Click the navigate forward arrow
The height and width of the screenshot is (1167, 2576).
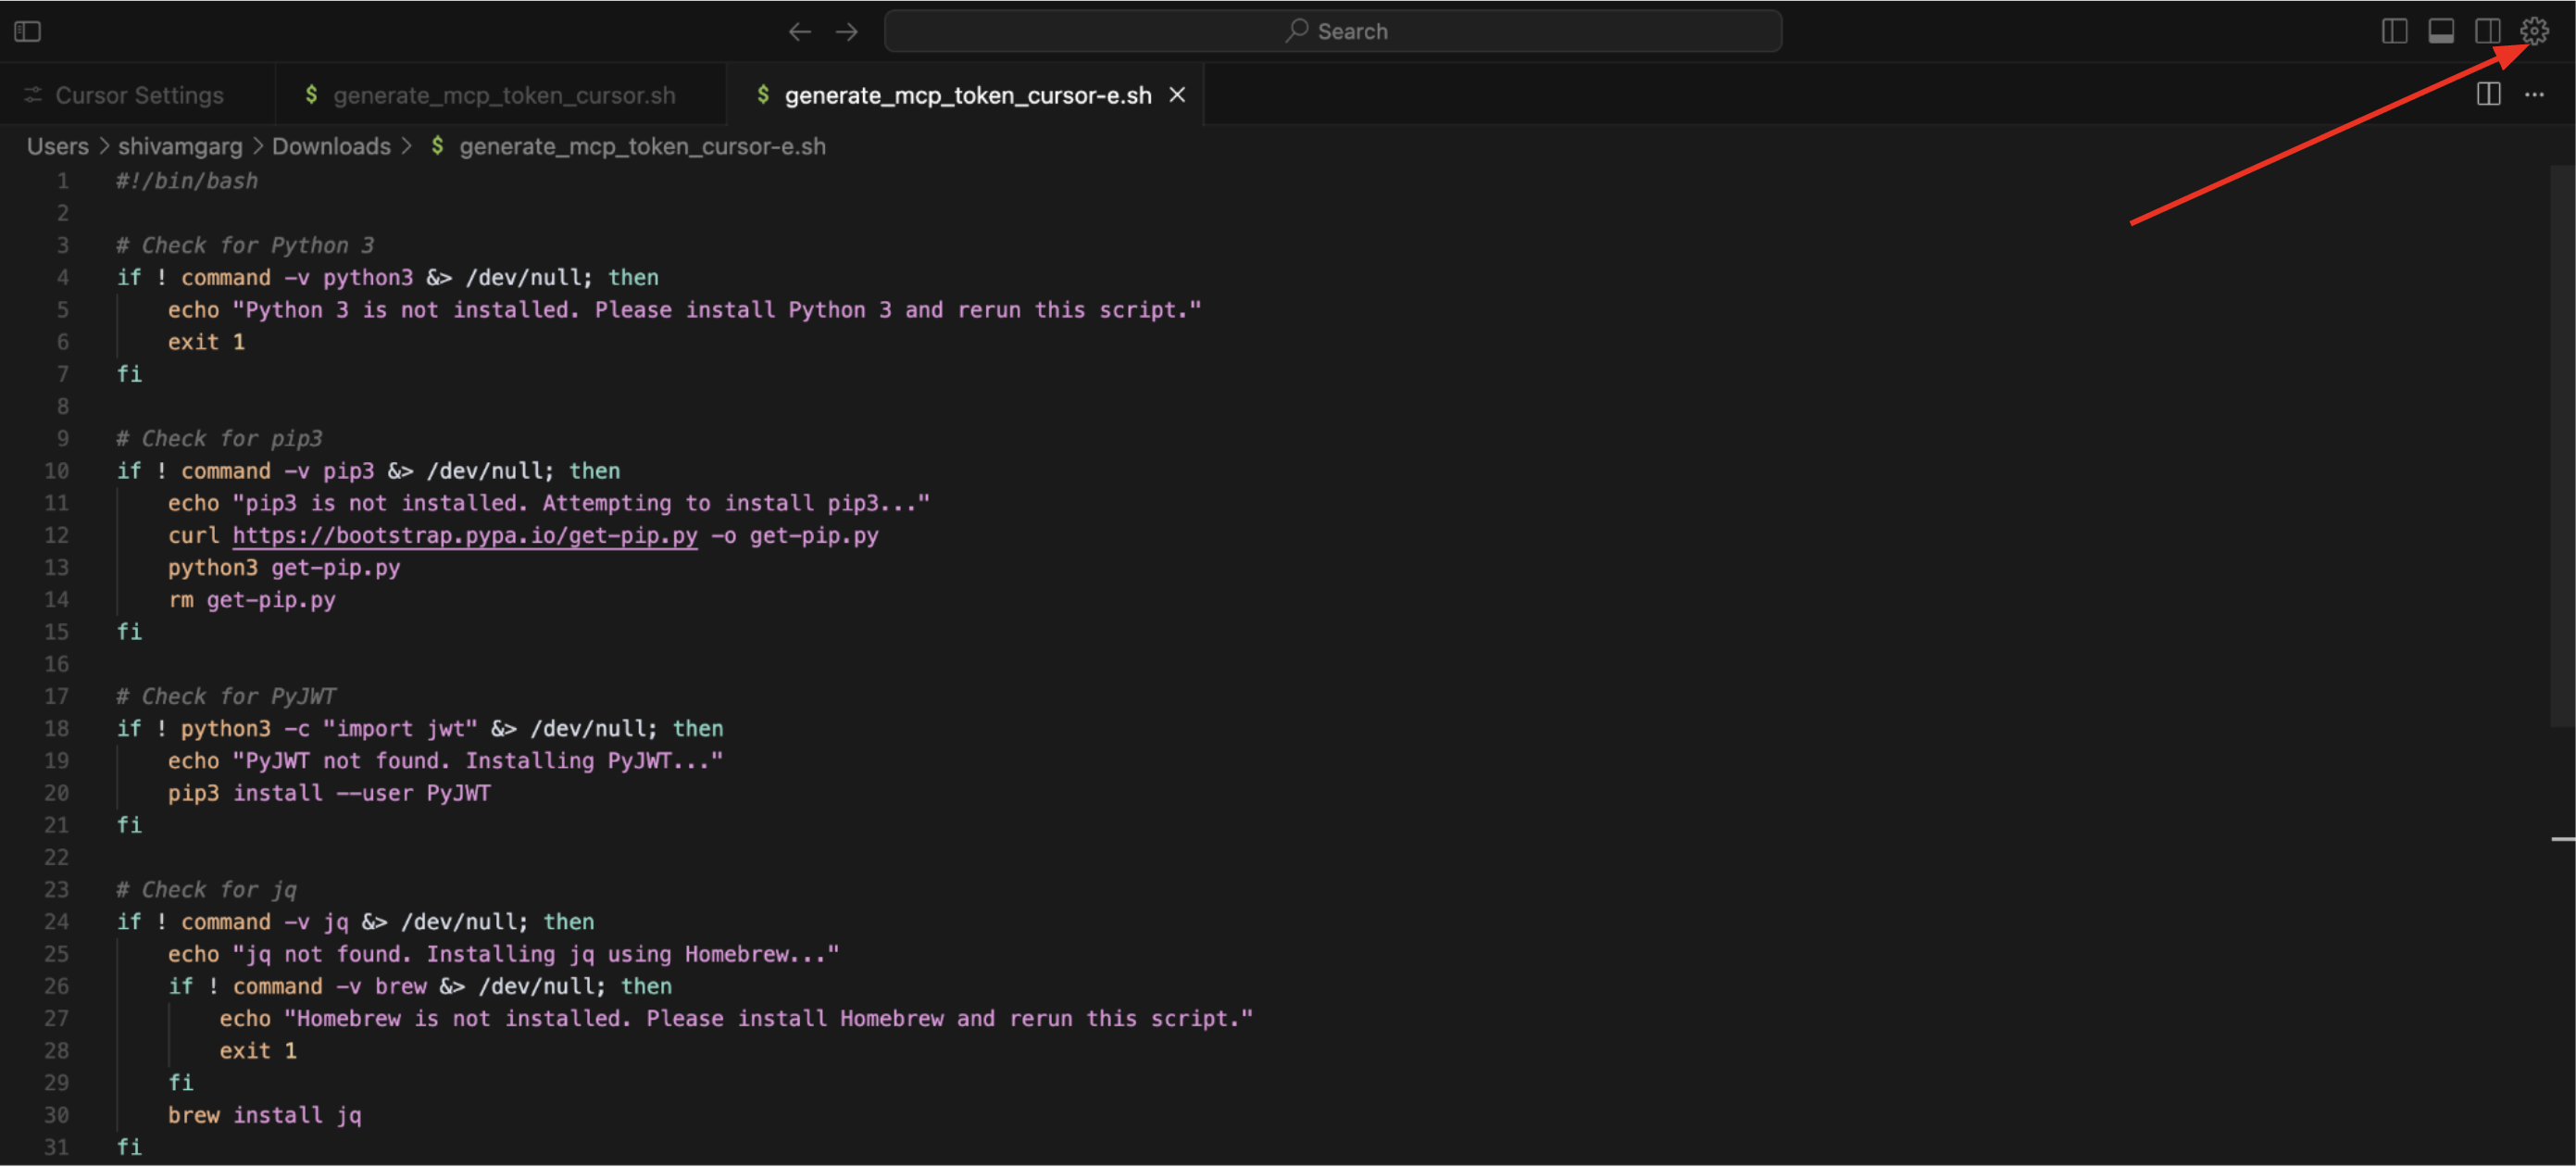[x=847, y=32]
